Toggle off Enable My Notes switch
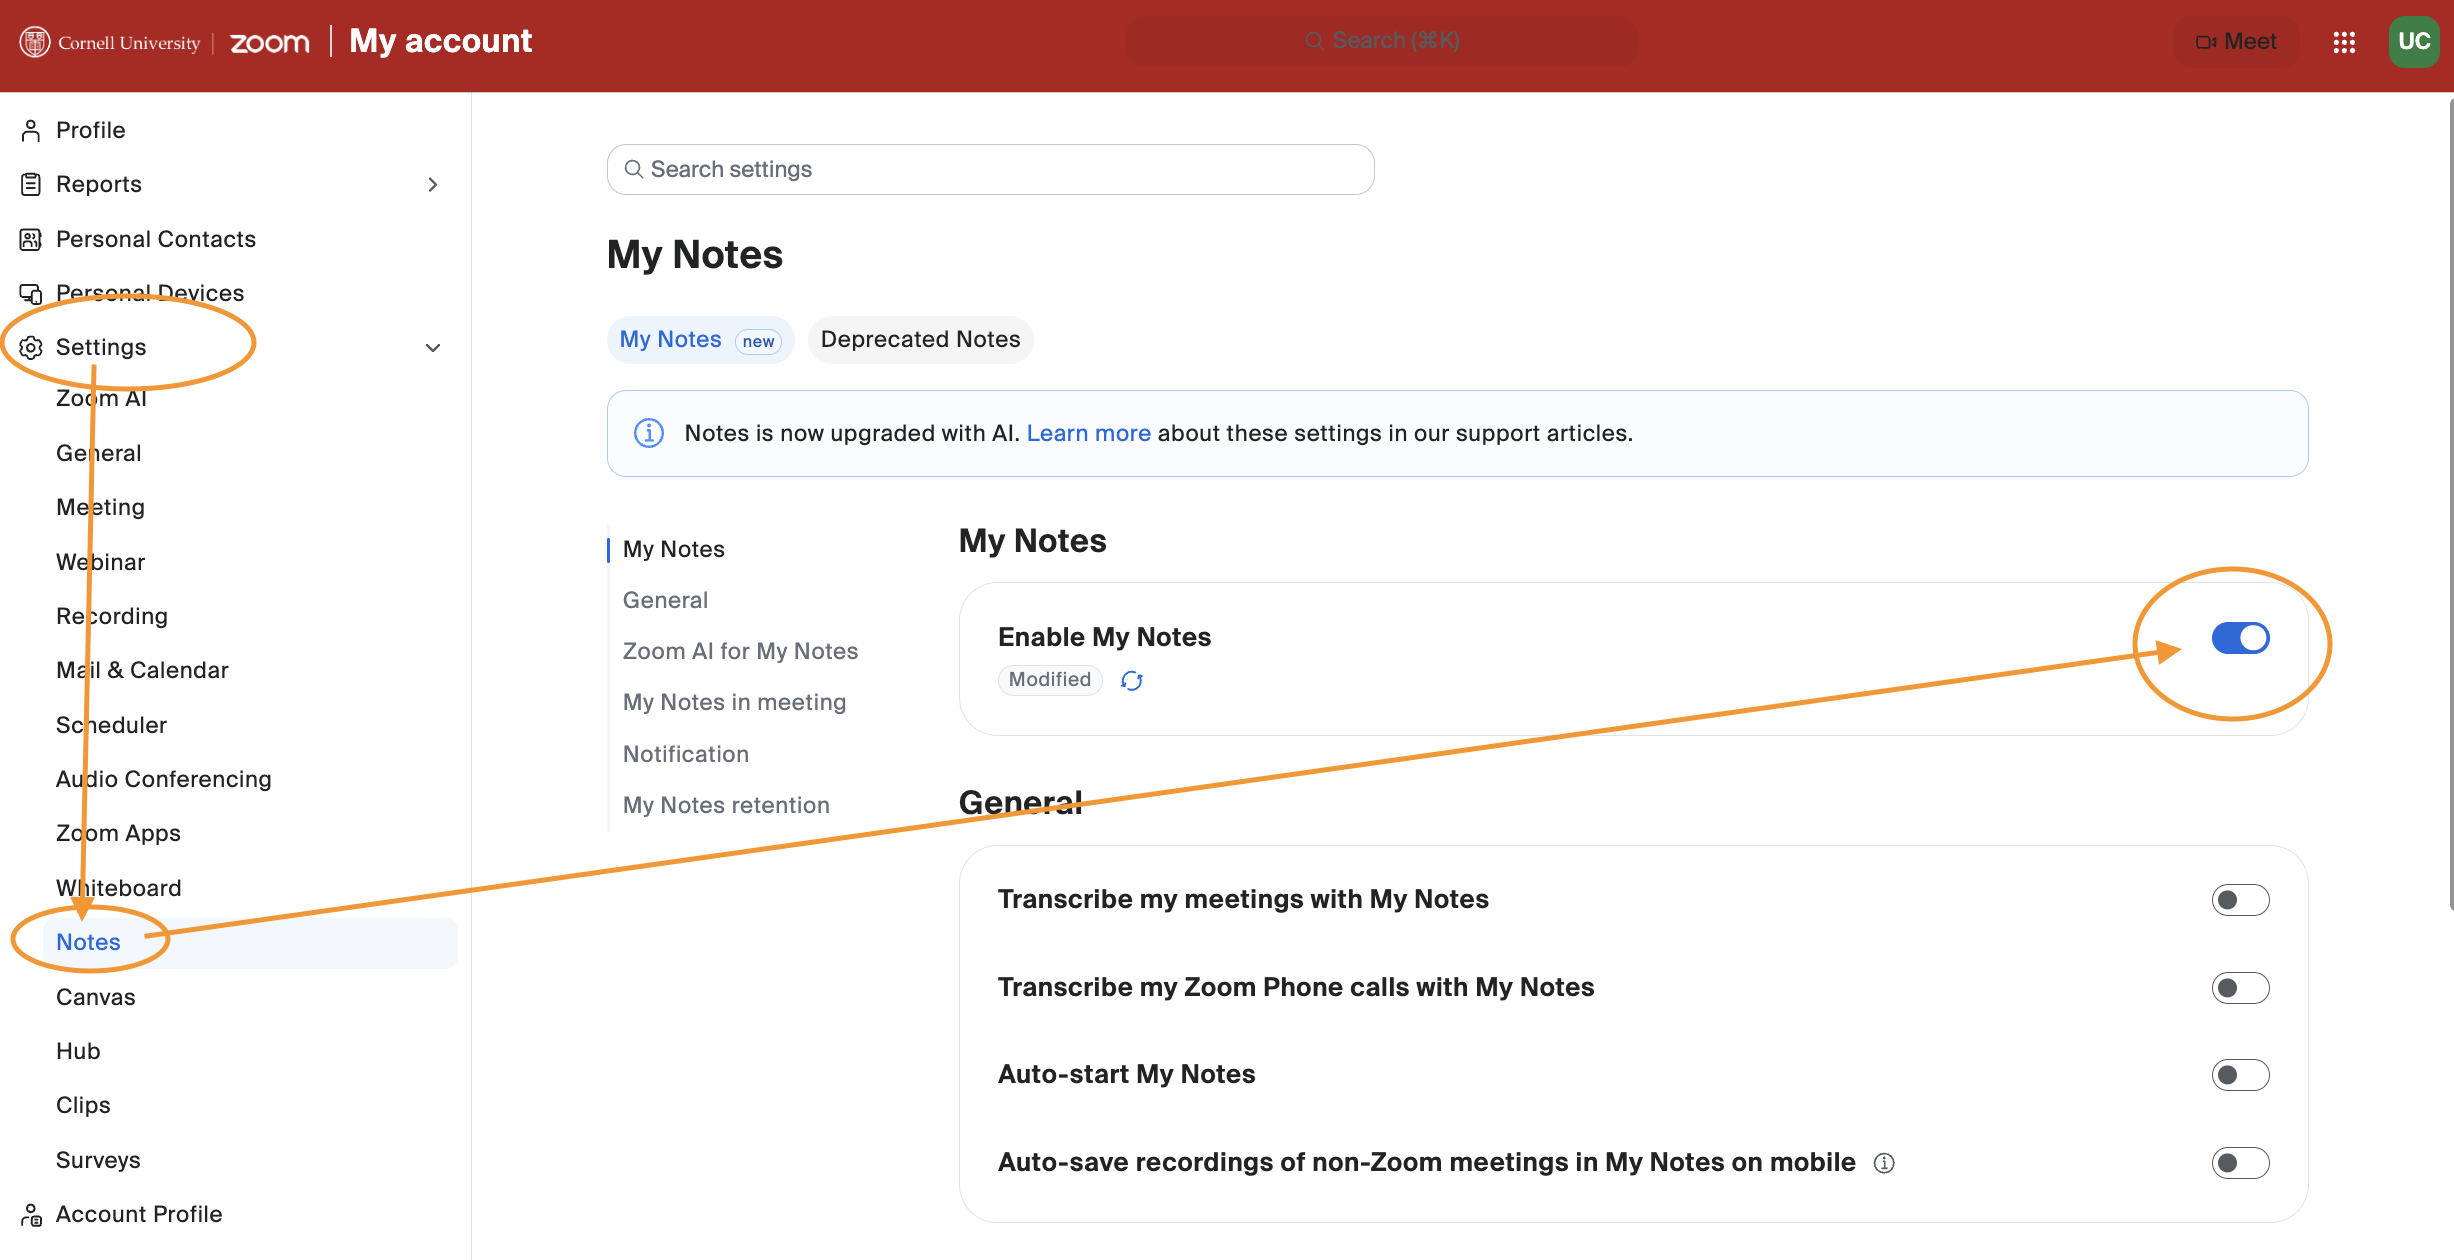The width and height of the screenshot is (2454, 1260). click(x=2240, y=638)
